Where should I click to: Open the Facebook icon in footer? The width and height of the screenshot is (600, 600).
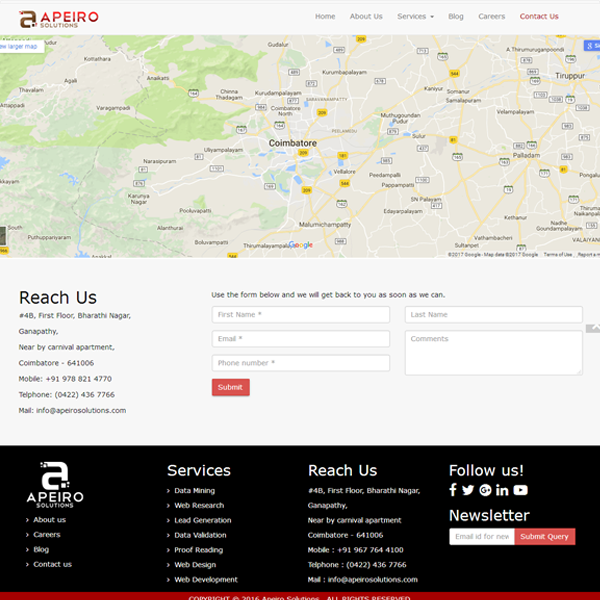pos(453,490)
